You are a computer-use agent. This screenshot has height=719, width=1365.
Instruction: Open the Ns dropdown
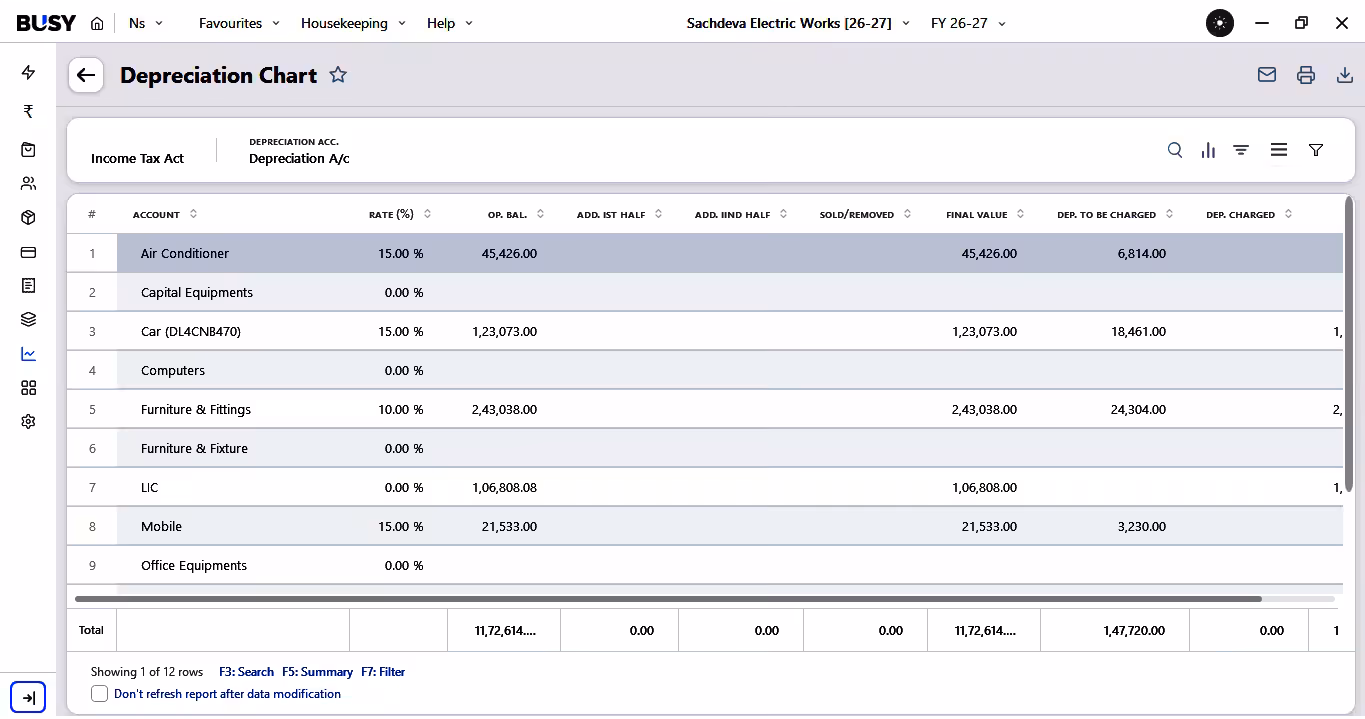(146, 23)
